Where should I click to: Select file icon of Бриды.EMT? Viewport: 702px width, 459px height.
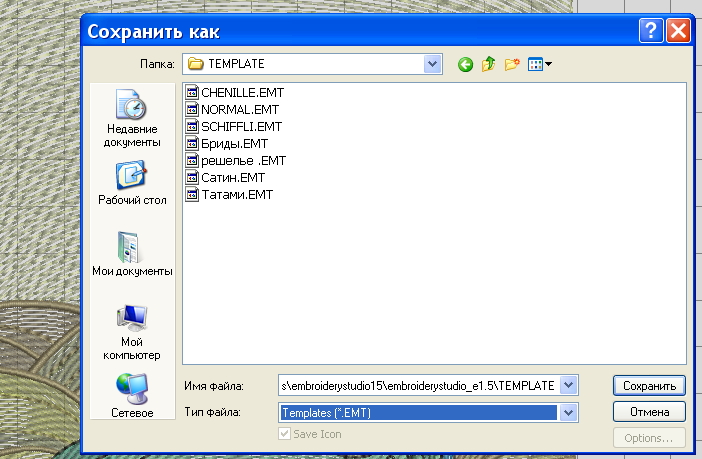(192, 143)
